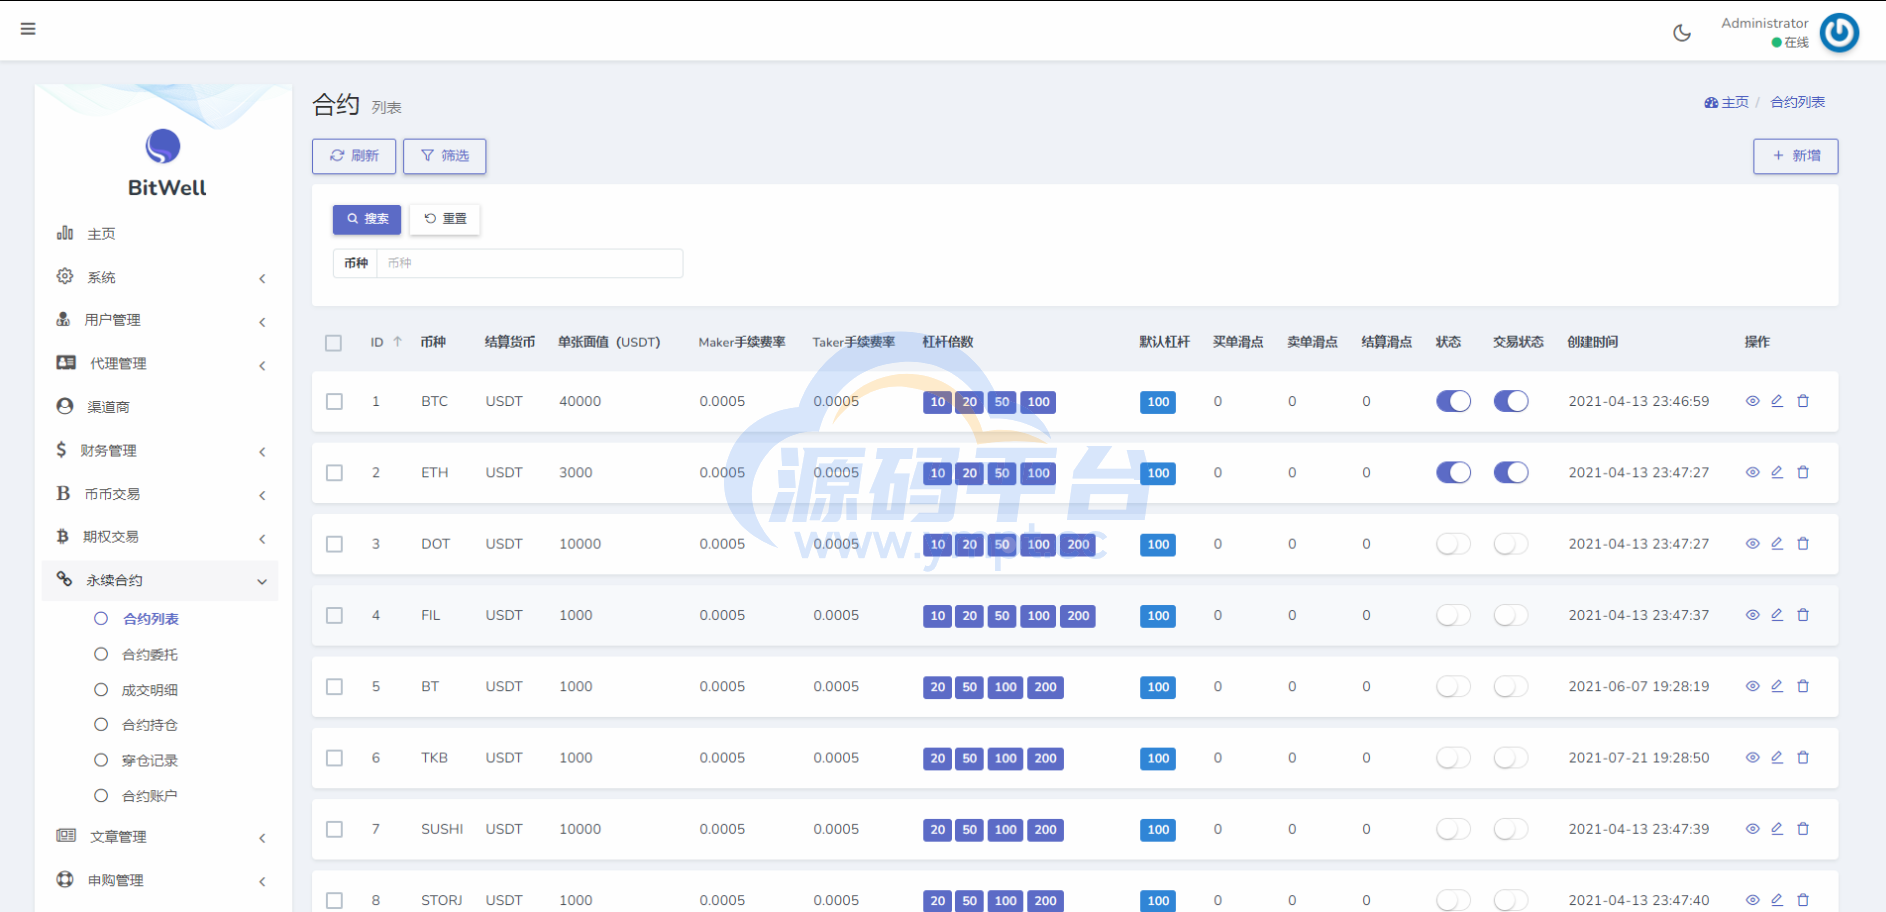Viewport: 1886px width, 912px height.
Task: Delete the BTC contract row
Action: click(1803, 401)
